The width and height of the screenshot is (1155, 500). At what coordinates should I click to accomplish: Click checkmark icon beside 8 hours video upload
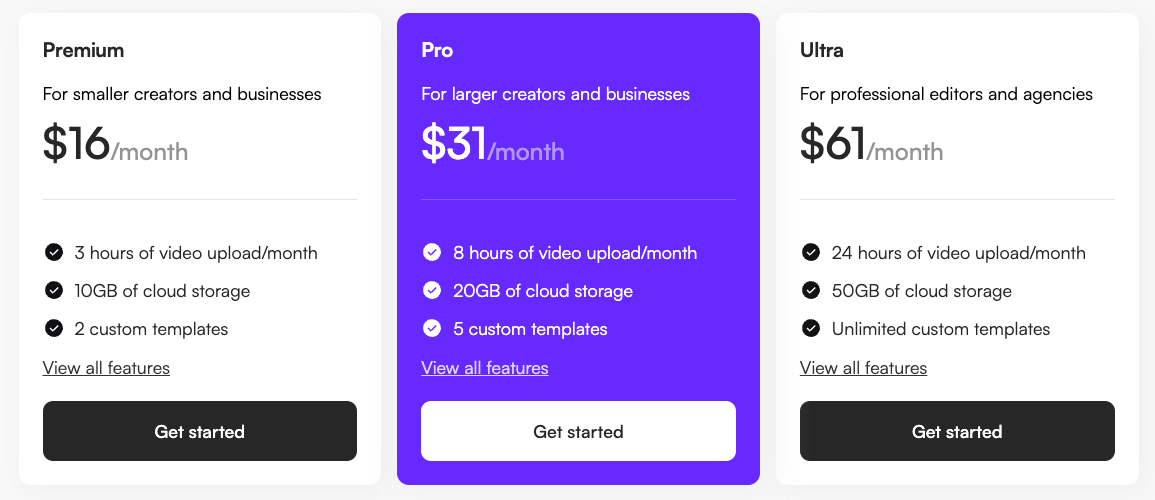[x=432, y=253]
